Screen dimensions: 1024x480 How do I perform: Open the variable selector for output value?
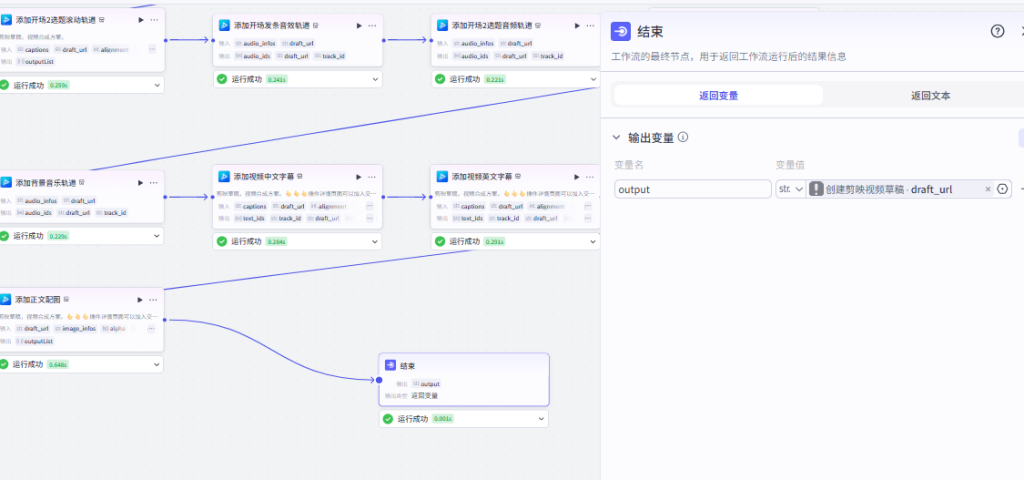click(x=1002, y=189)
